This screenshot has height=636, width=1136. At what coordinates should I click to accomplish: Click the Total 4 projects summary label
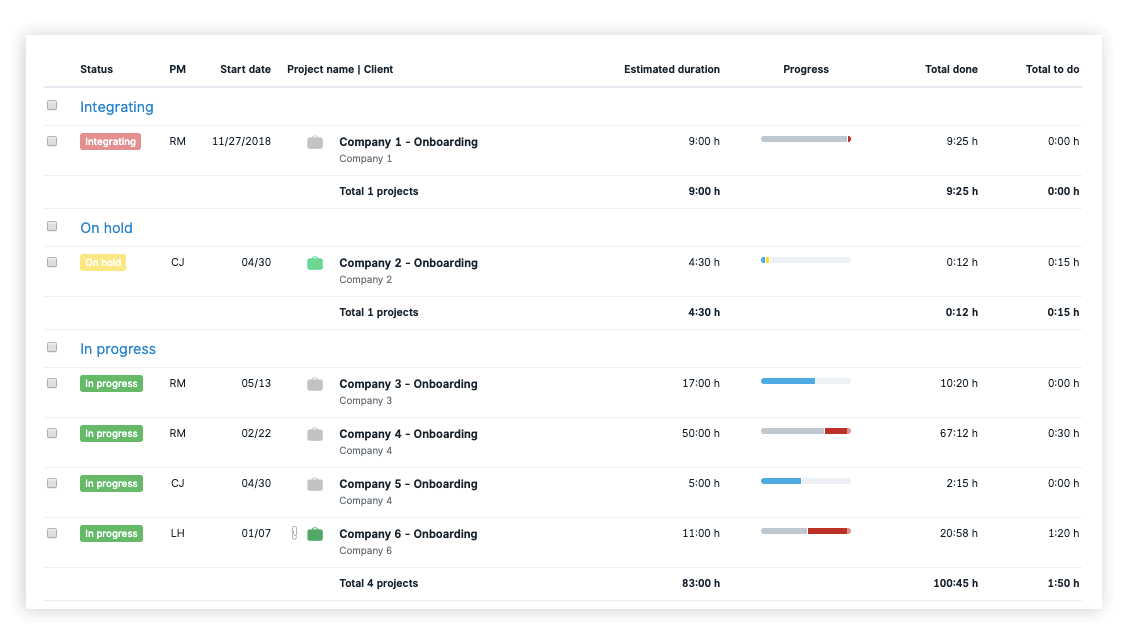(x=379, y=583)
